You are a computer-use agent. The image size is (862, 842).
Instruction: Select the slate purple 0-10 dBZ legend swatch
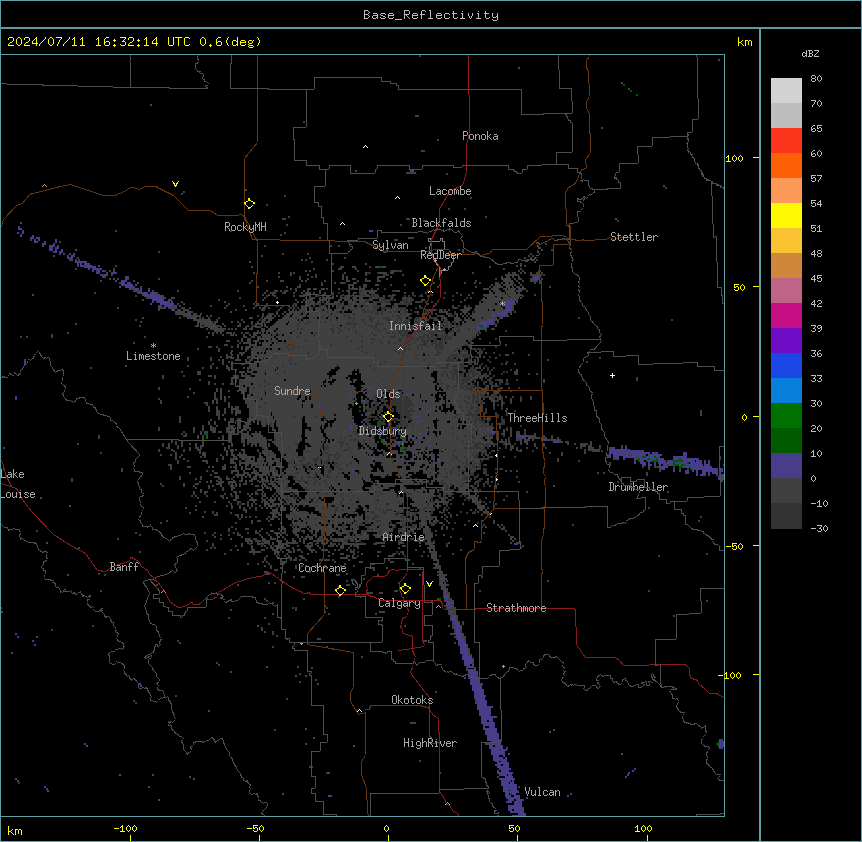point(786,466)
